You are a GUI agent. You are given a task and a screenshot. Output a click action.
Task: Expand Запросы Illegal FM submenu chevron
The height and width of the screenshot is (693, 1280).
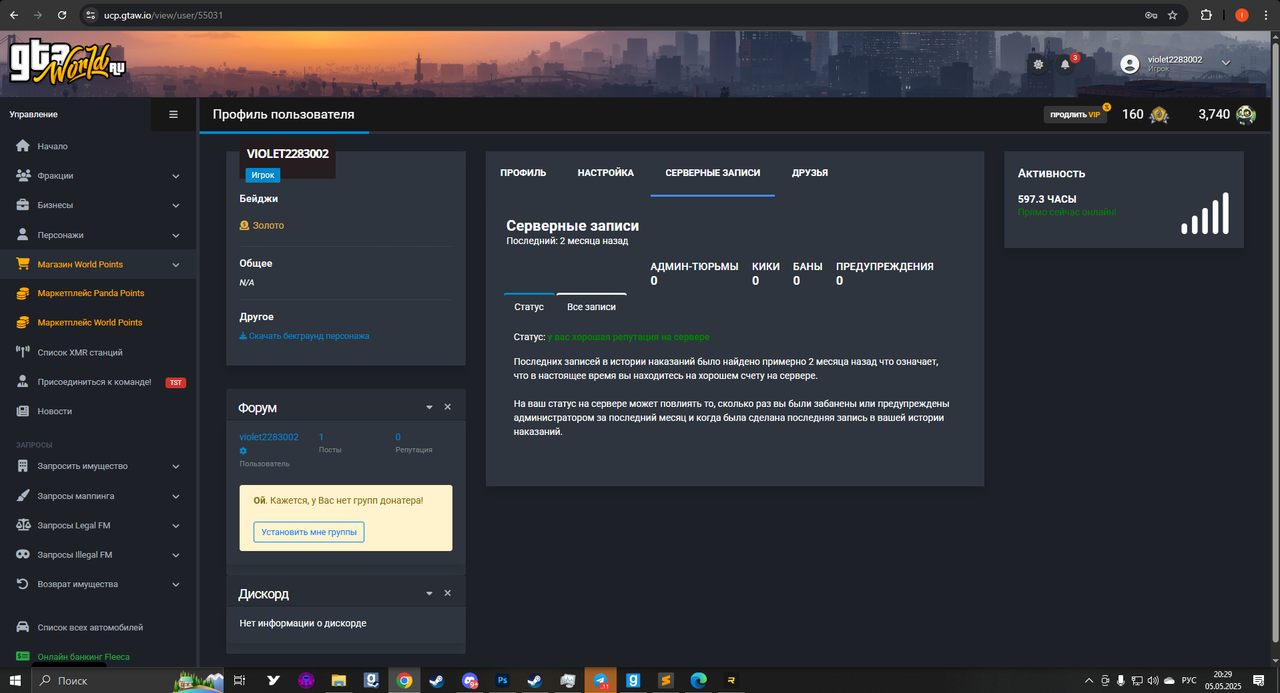coord(176,555)
